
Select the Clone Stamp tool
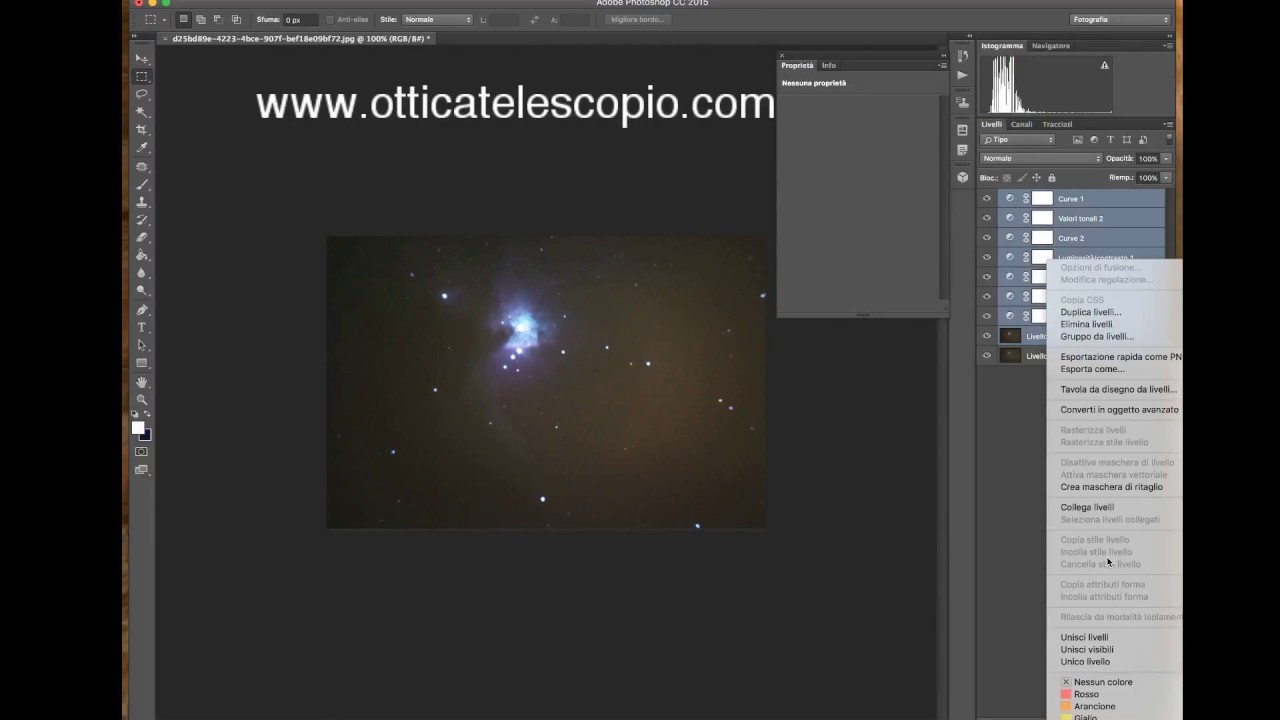pyautogui.click(x=142, y=202)
